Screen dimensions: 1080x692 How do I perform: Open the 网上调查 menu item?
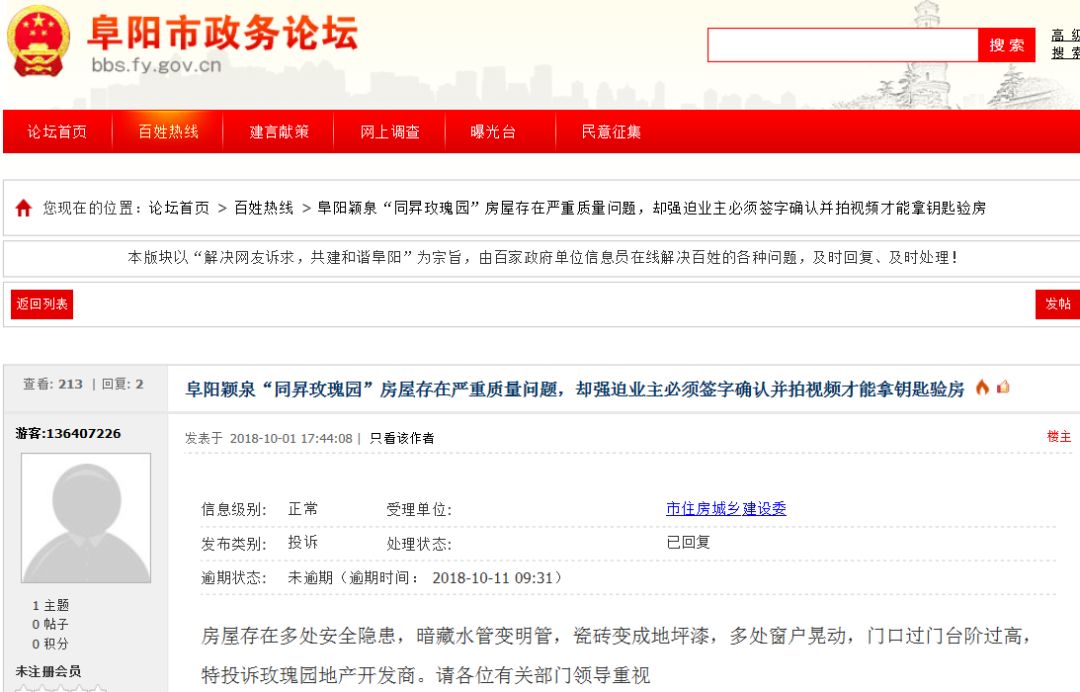point(391,131)
